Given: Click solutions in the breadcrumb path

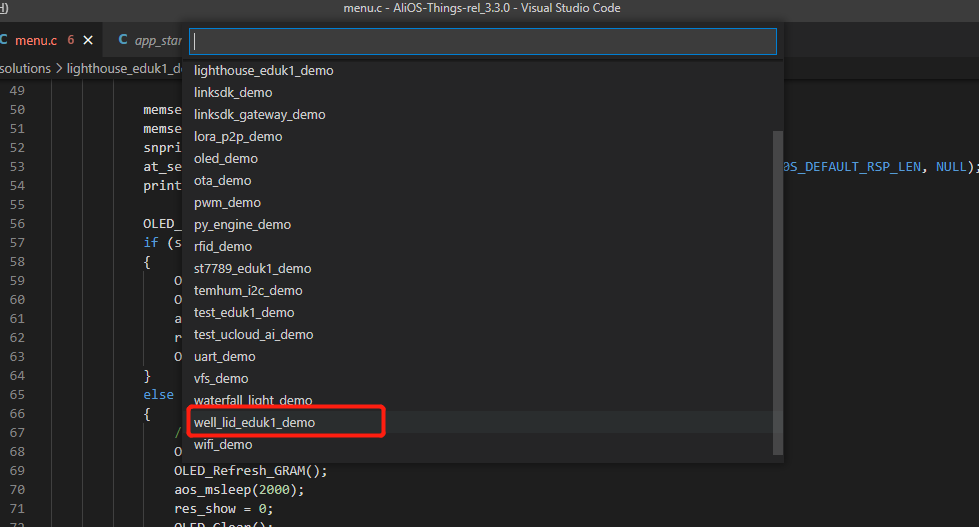Looking at the screenshot, I should [x=25, y=69].
